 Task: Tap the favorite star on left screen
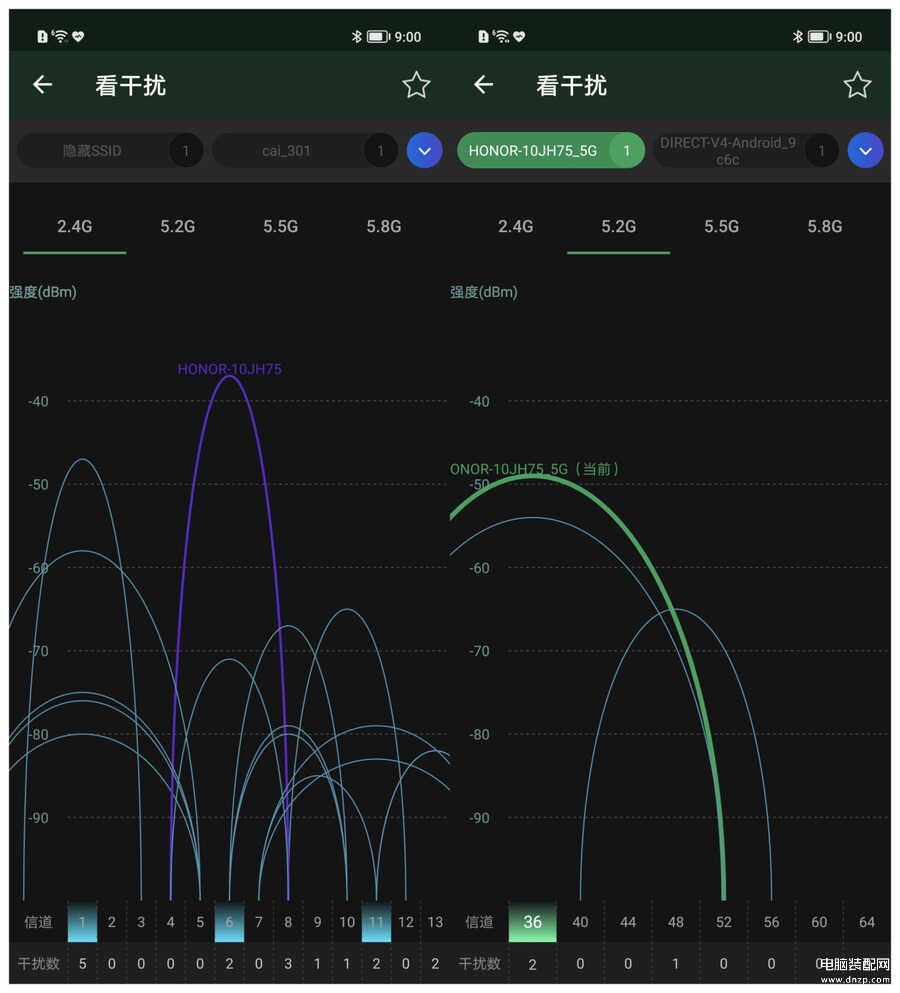point(416,85)
